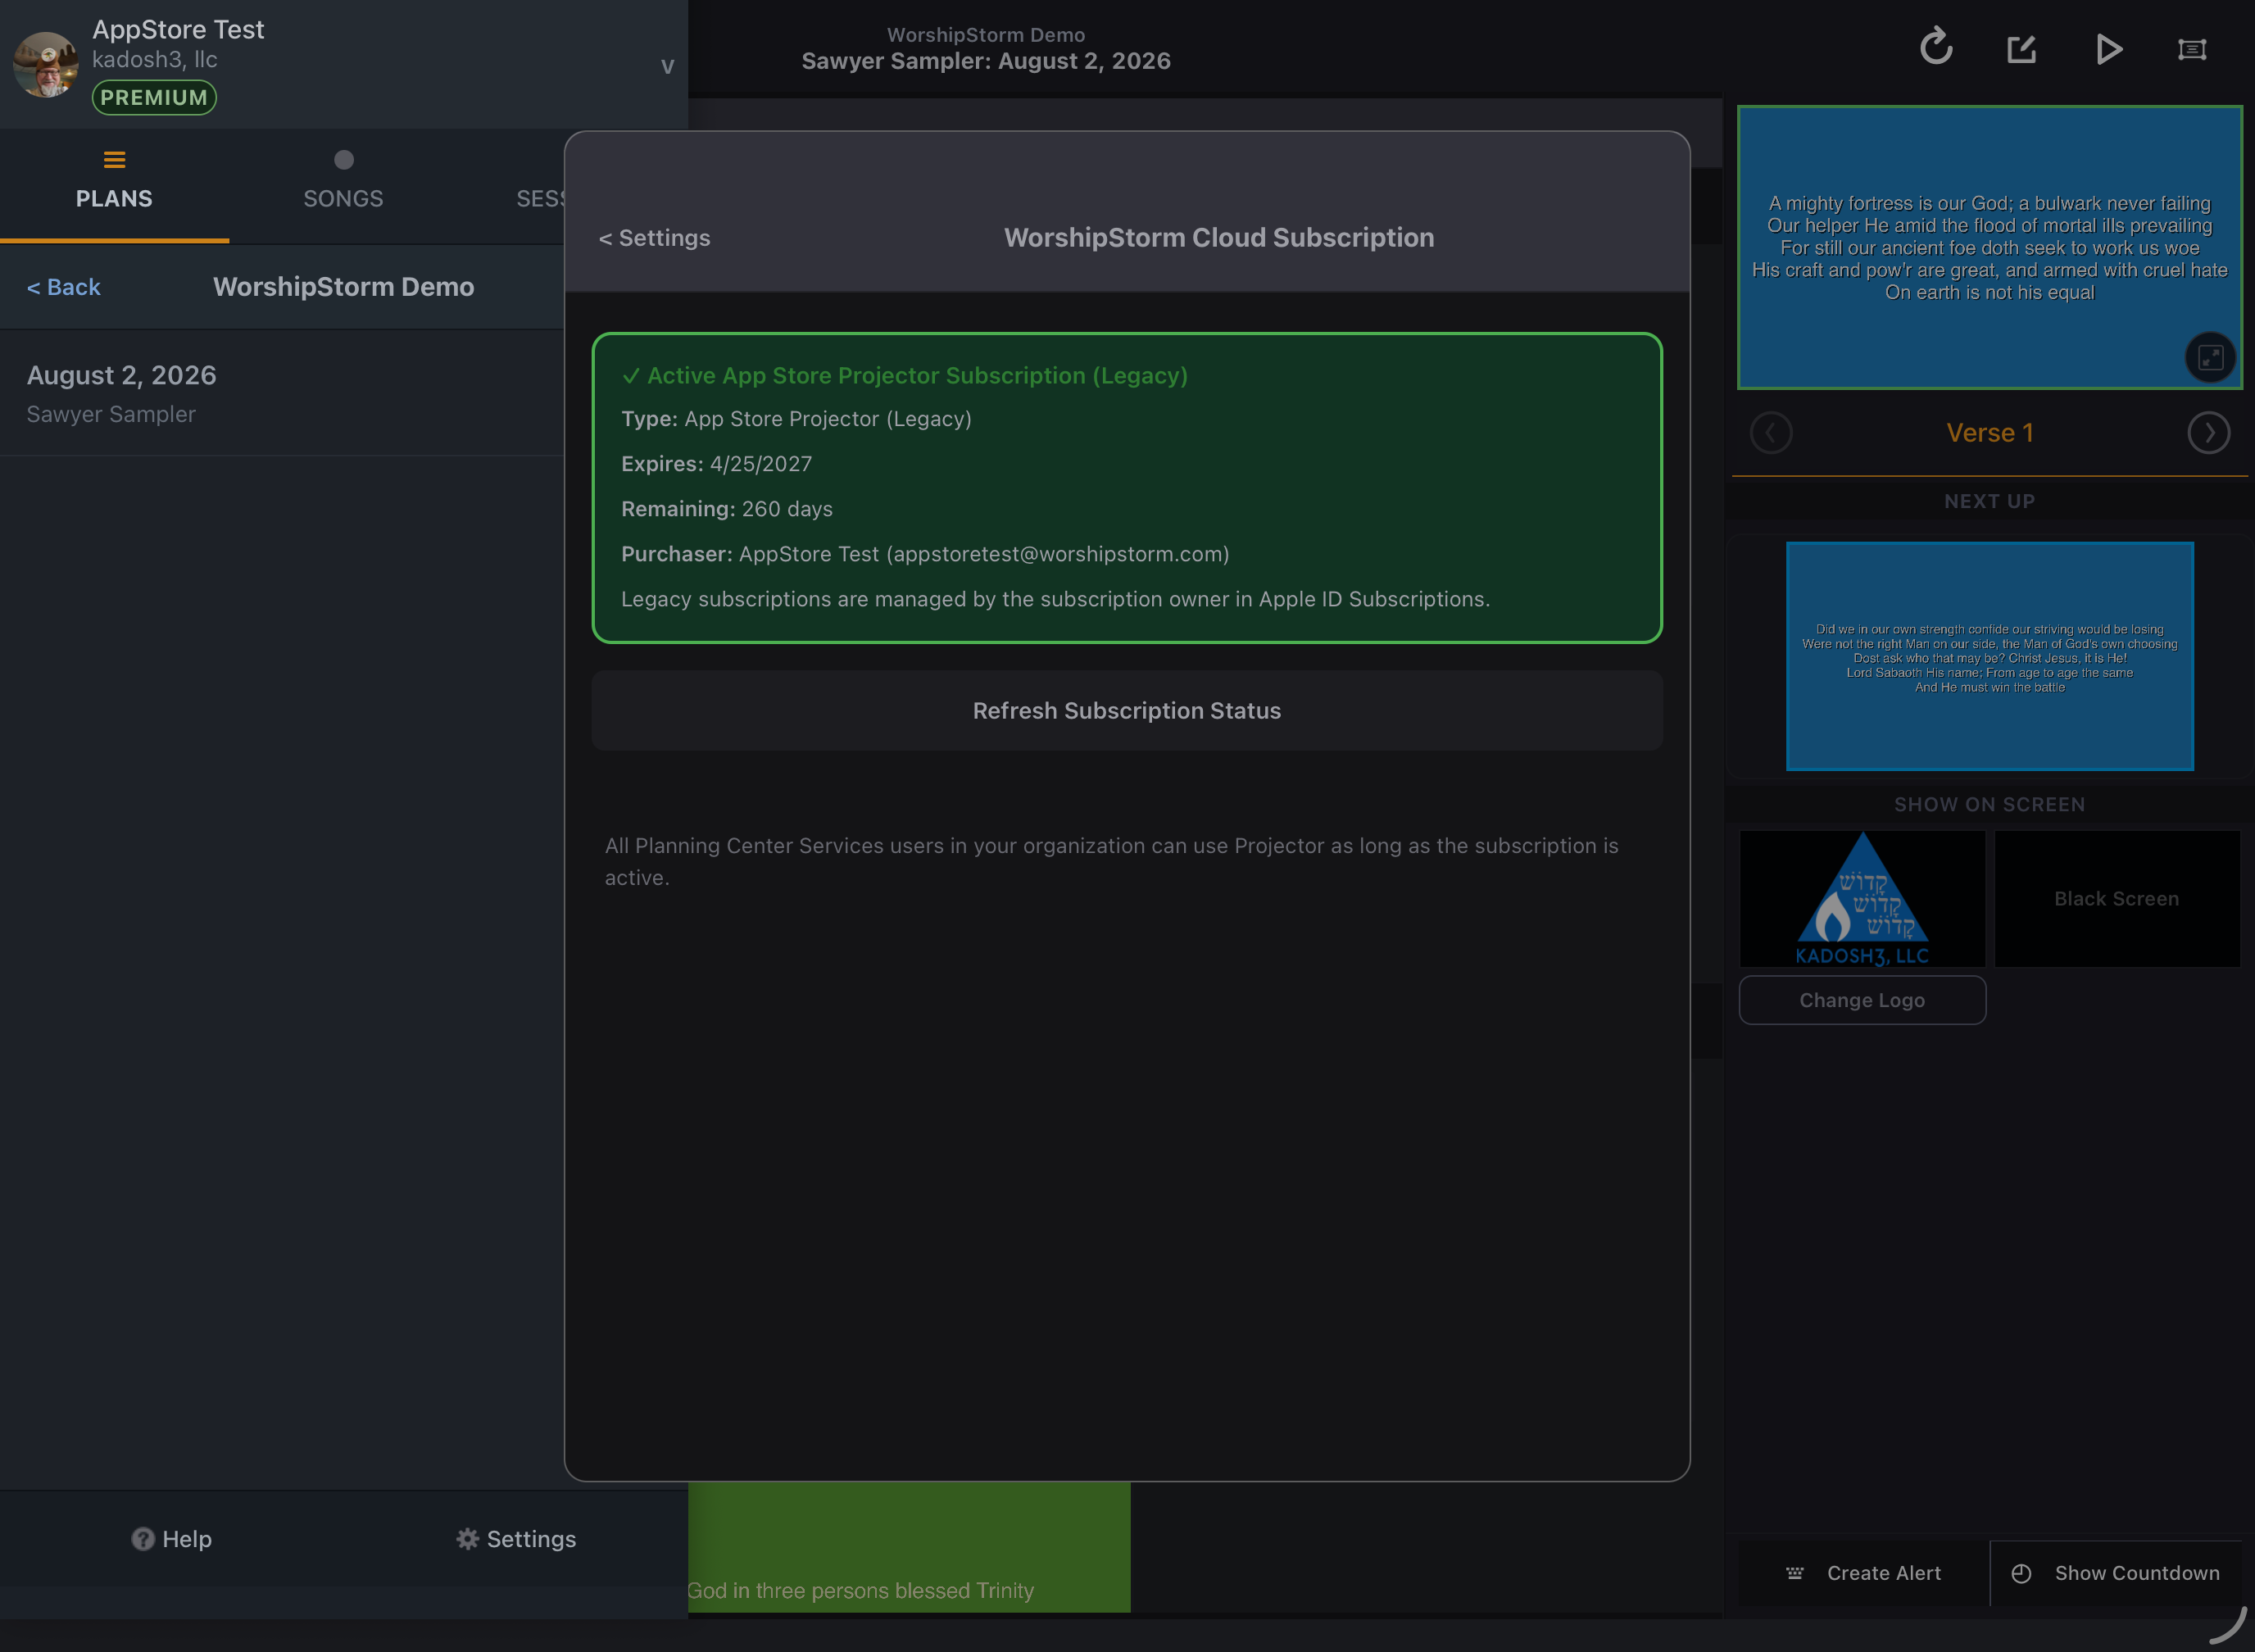Go to previous slide with left chevron
2255x1652 pixels.
tap(1771, 433)
